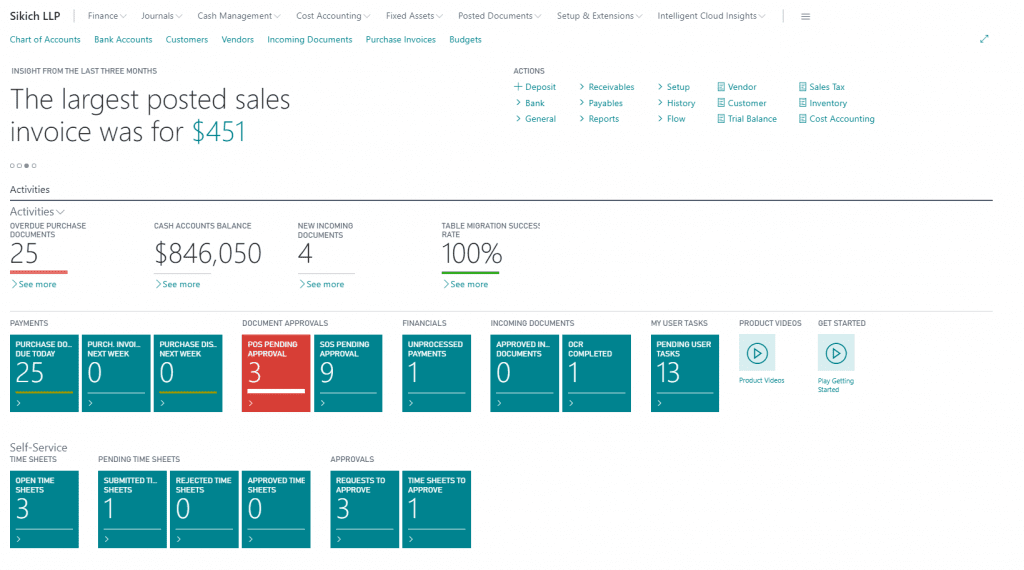Expand the Posted Documents dropdown menu
This screenshot has width=1024, height=570.
pyautogui.click(x=500, y=16)
